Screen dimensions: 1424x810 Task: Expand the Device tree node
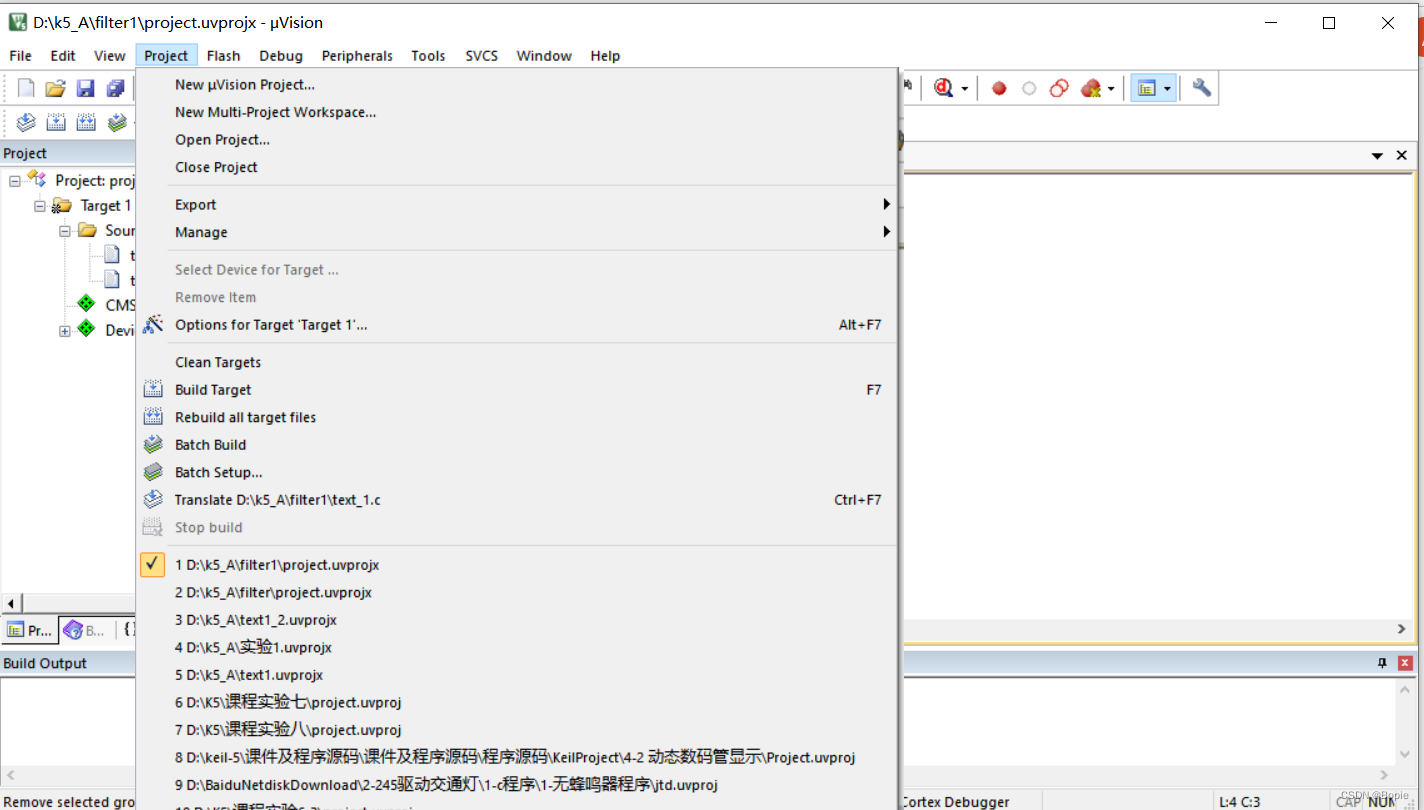(65, 331)
